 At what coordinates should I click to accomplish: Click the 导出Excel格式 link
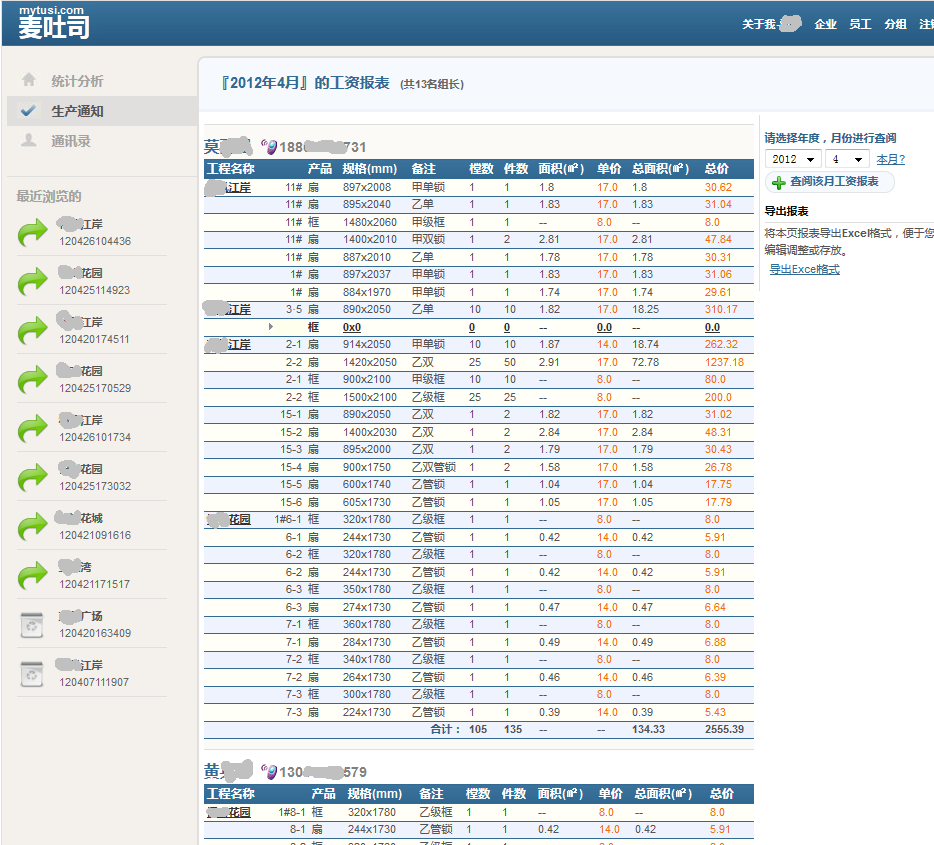804,270
